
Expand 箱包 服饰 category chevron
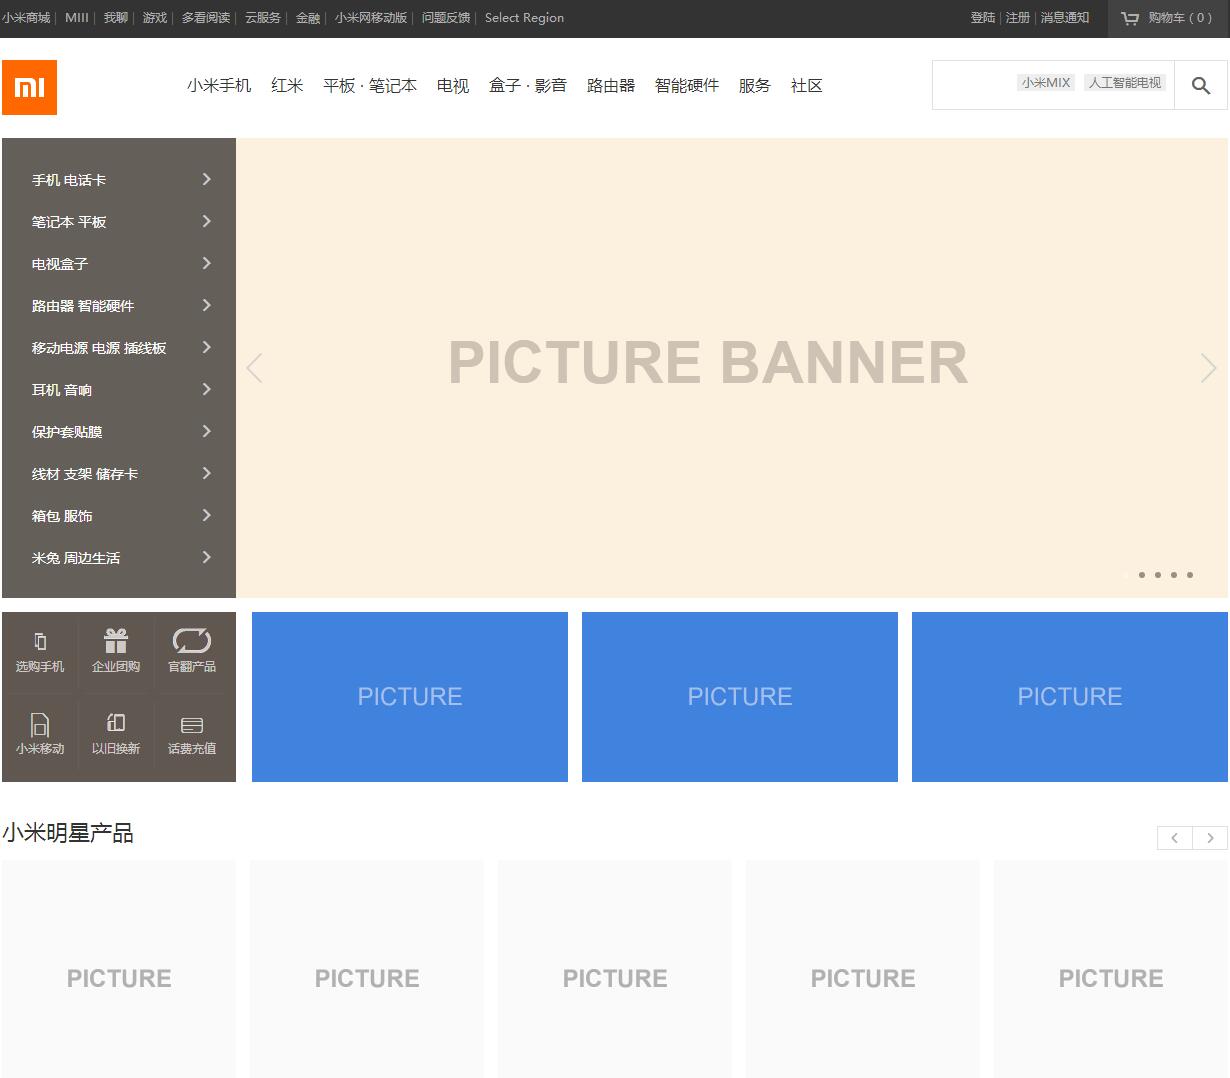207,515
